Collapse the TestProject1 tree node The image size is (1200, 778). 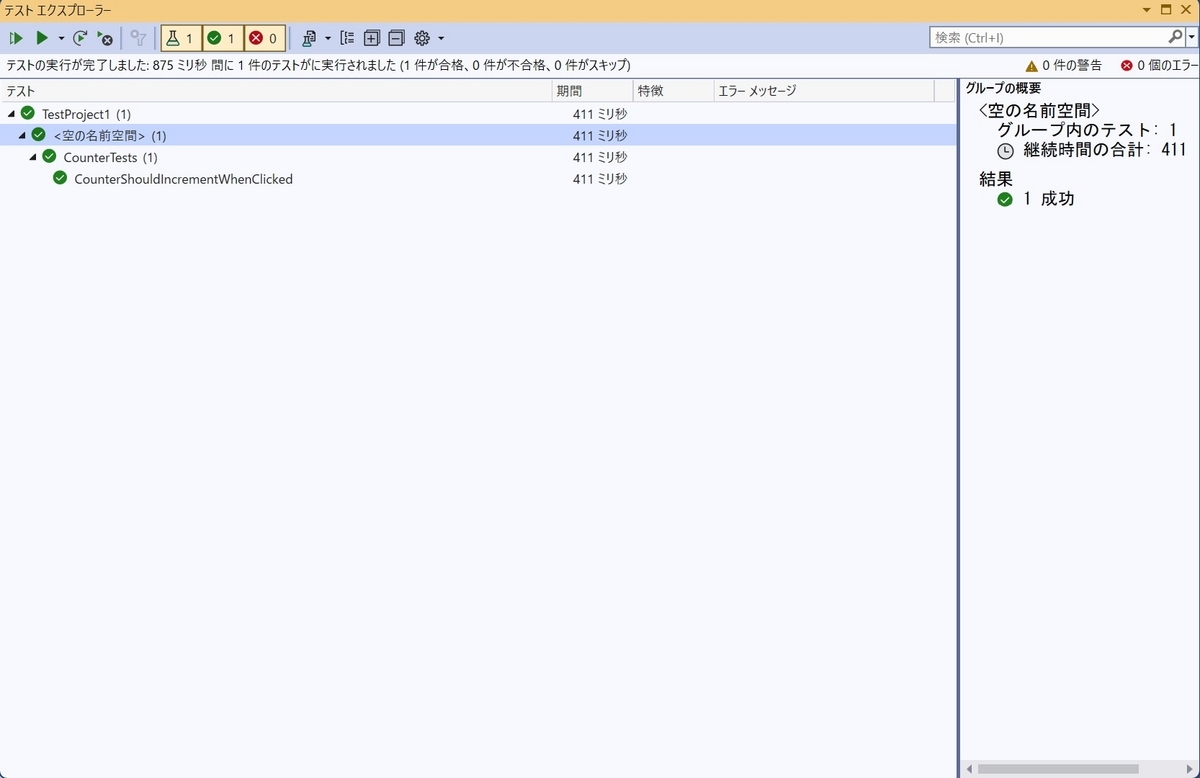(x=11, y=114)
